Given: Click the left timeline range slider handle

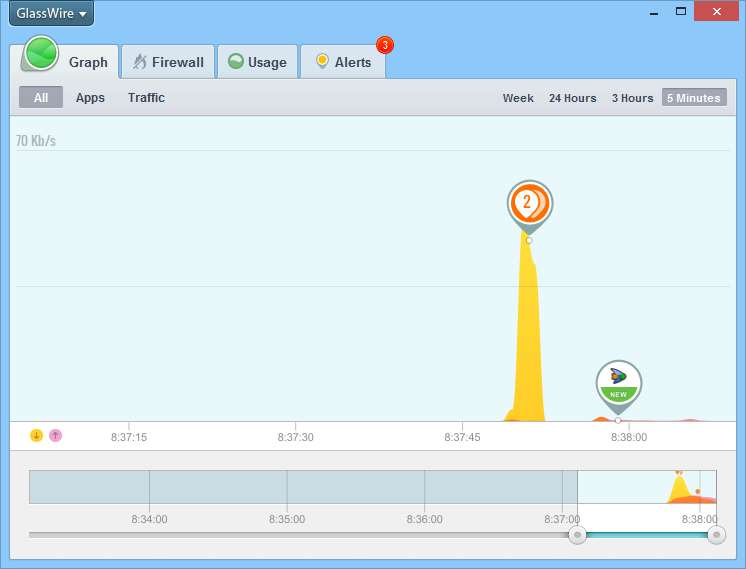Looking at the screenshot, I should 578,535.
